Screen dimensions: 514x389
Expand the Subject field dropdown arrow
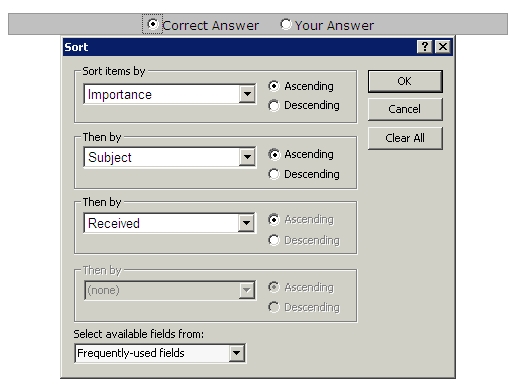[247, 157]
